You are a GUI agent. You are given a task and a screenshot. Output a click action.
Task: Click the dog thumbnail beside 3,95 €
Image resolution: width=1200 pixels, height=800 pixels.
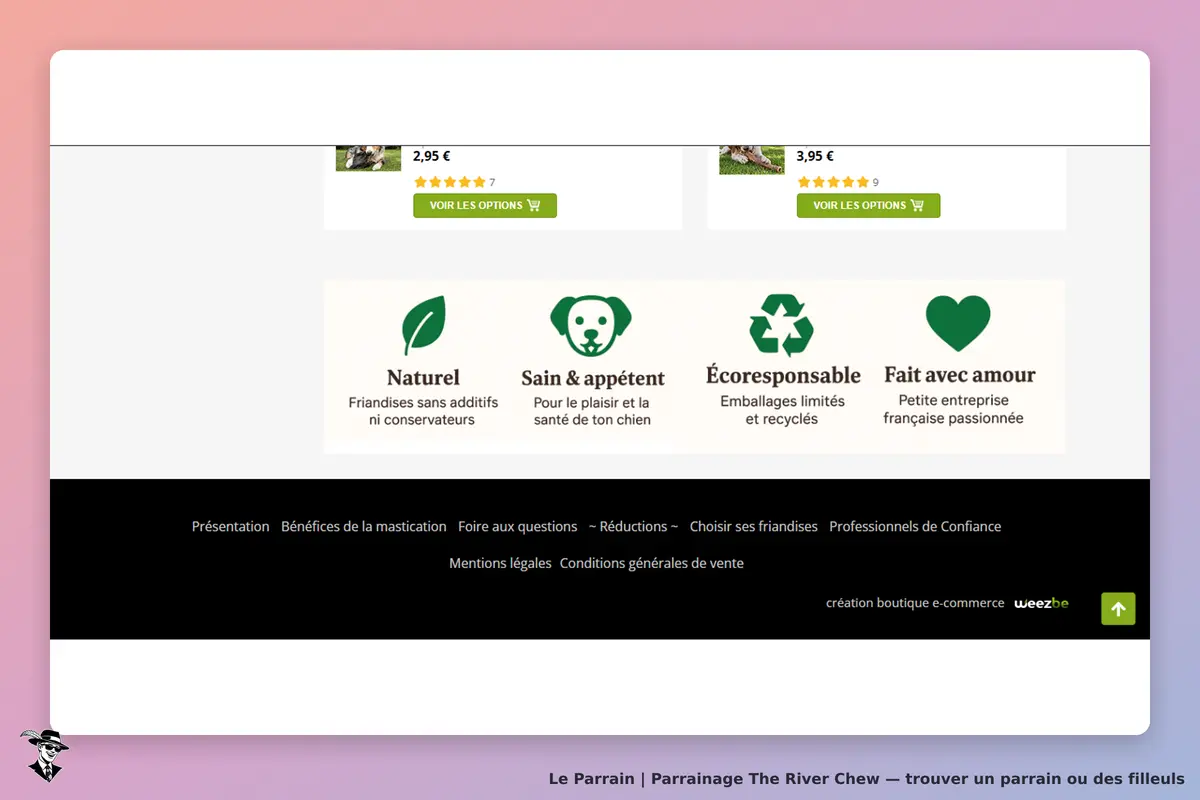point(752,160)
